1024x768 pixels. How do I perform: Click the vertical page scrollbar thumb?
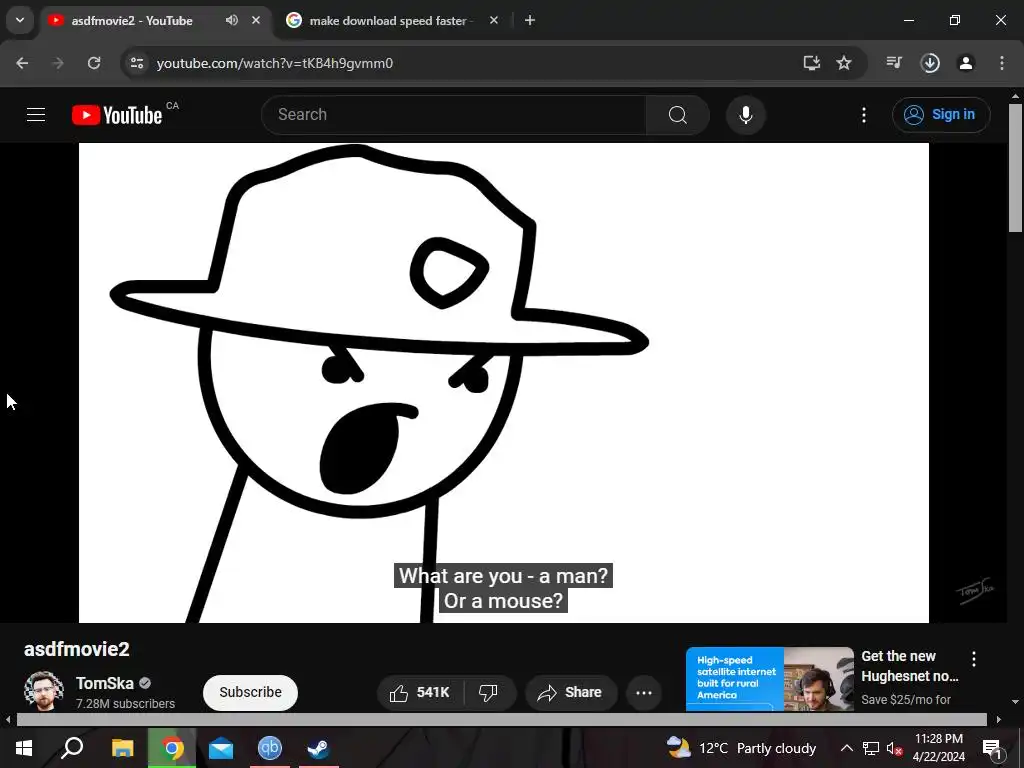(x=1015, y=167)
